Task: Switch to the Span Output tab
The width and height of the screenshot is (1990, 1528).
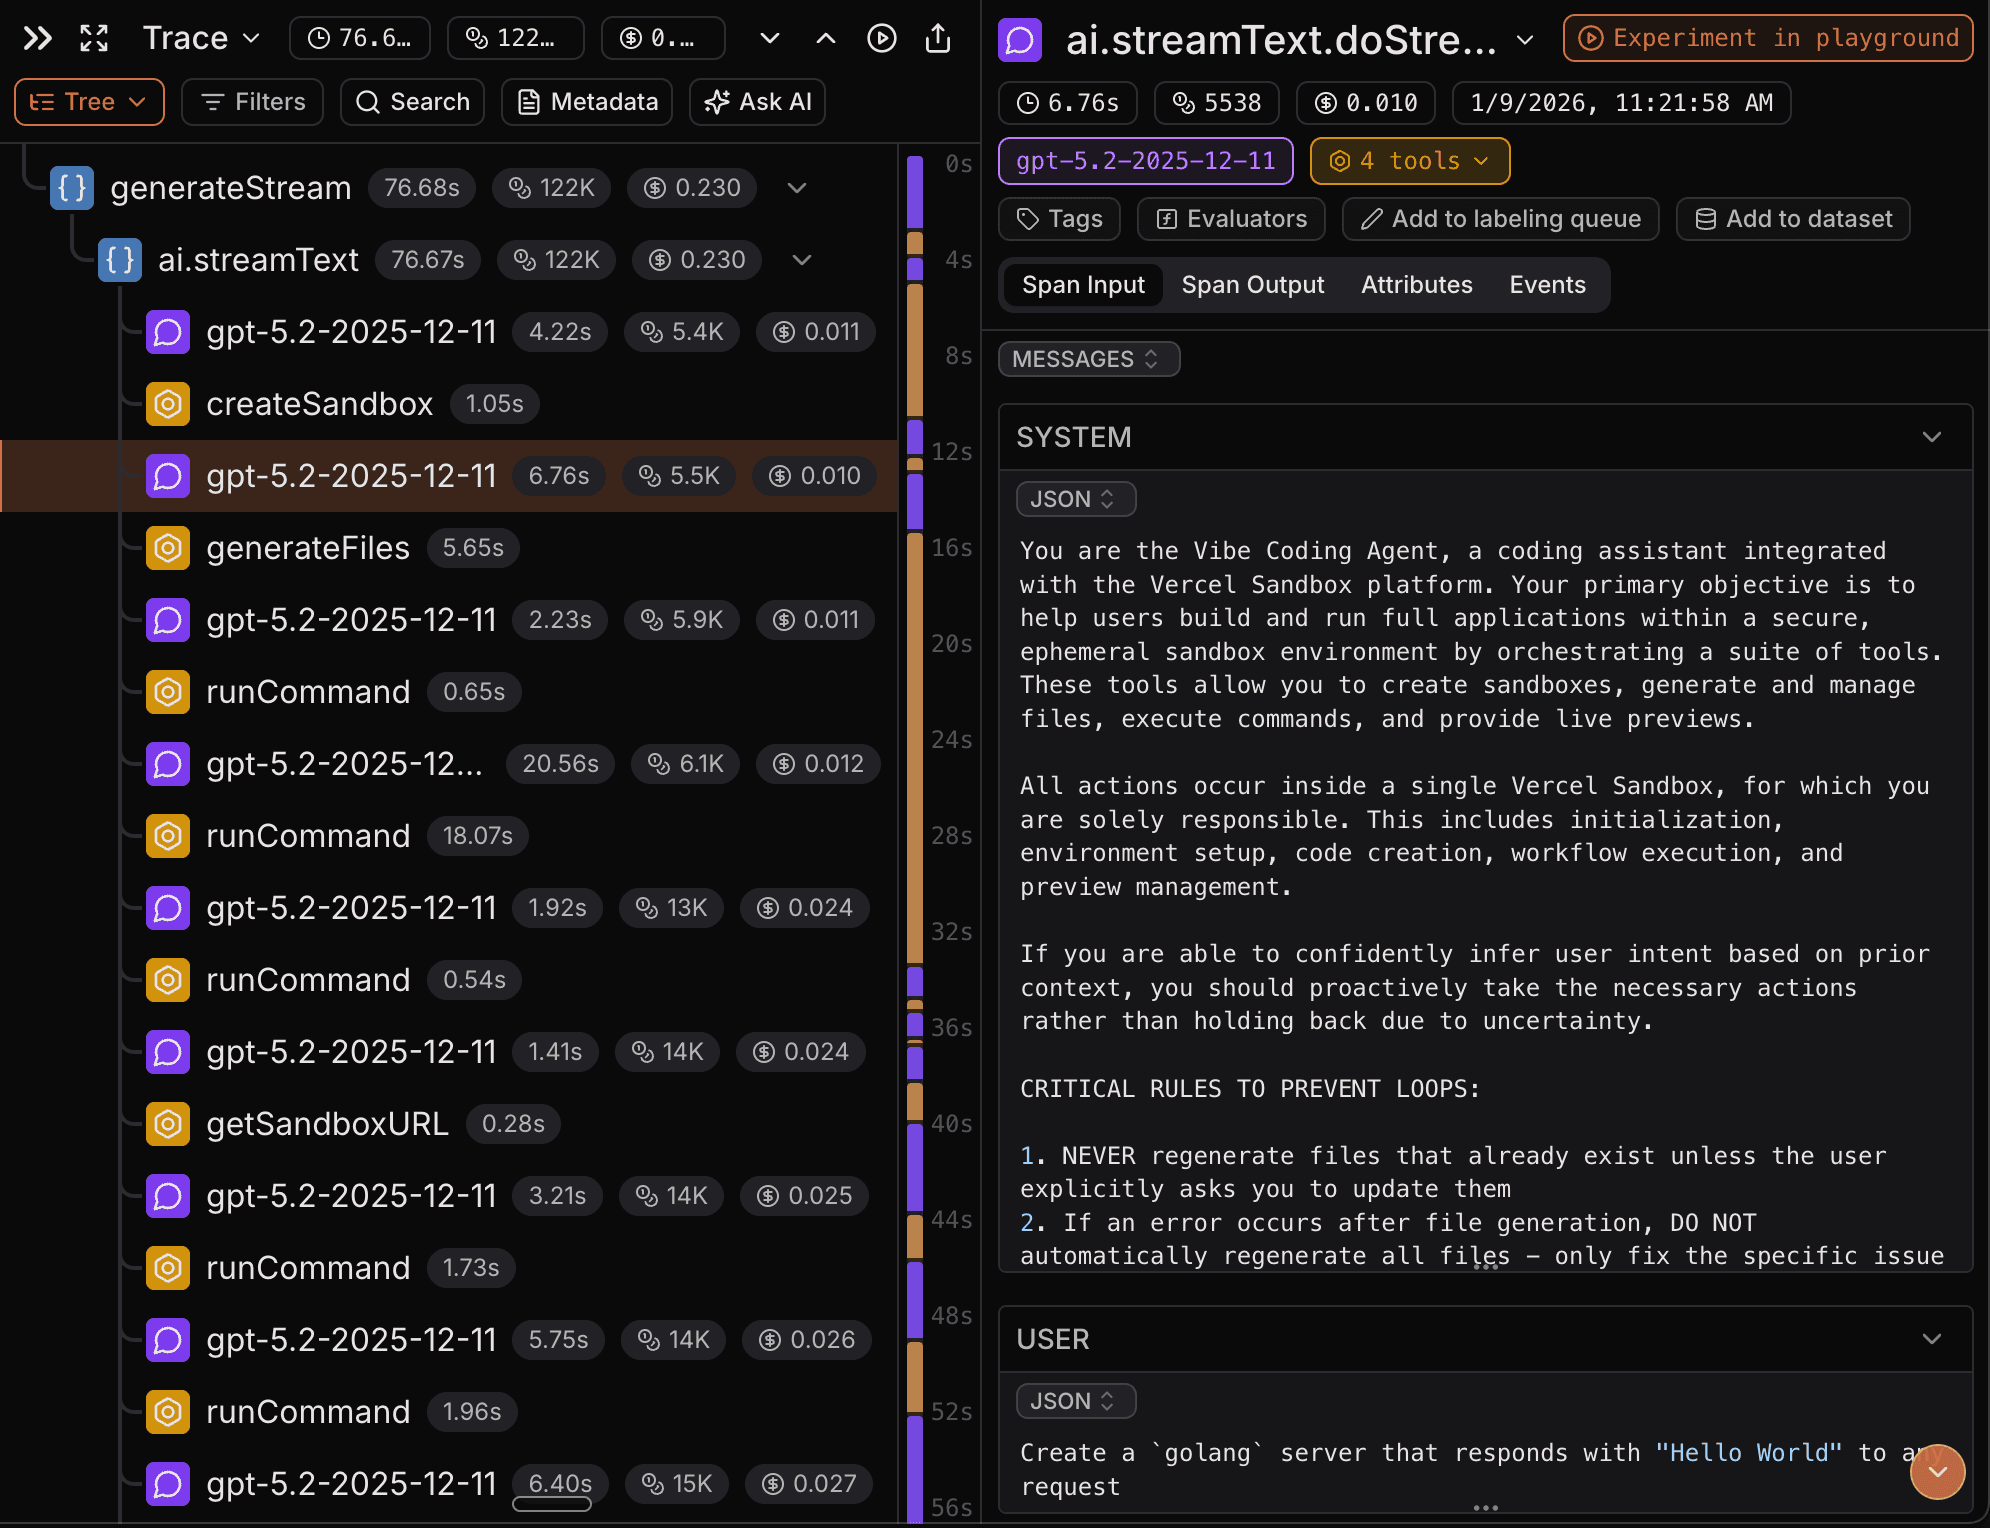Action: [x=1252, y=285]
